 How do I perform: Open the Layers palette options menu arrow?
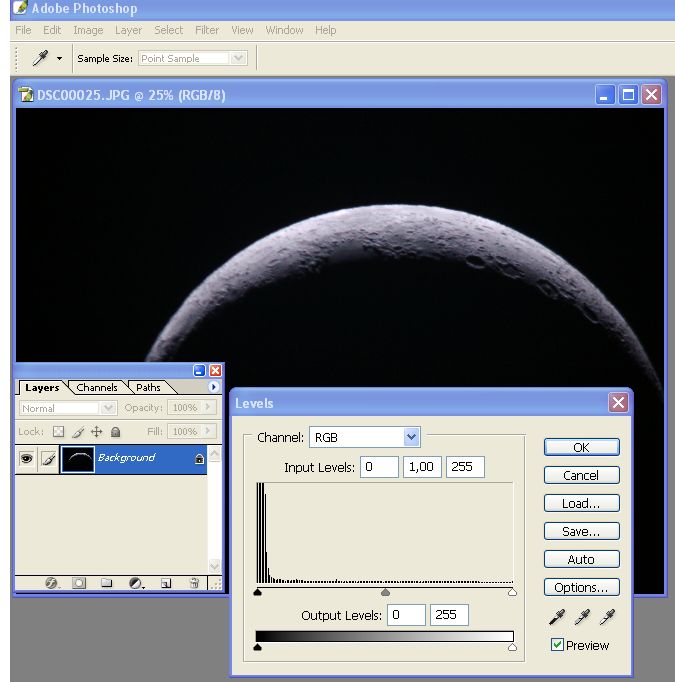tap(213, 387)
